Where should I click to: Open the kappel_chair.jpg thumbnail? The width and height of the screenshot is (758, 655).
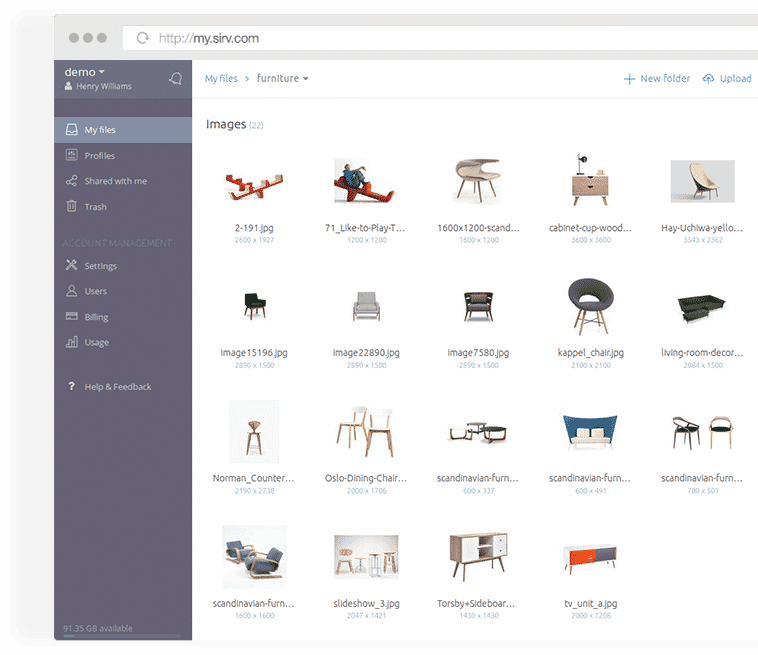click(x=590, y=306)
